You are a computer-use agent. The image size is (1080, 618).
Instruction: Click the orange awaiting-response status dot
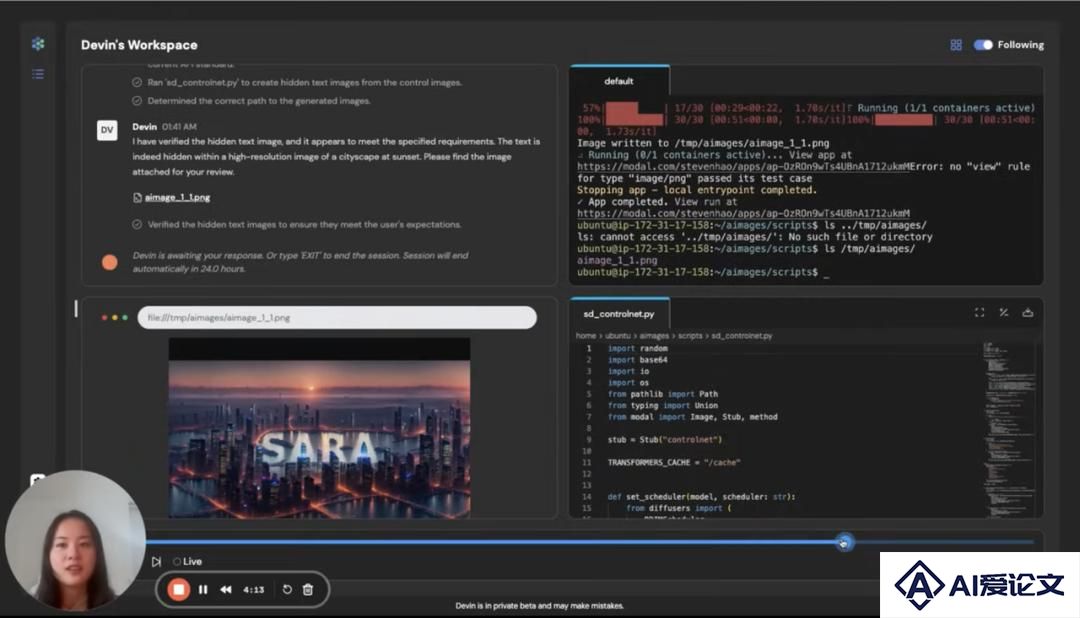[x=110, y=262]
